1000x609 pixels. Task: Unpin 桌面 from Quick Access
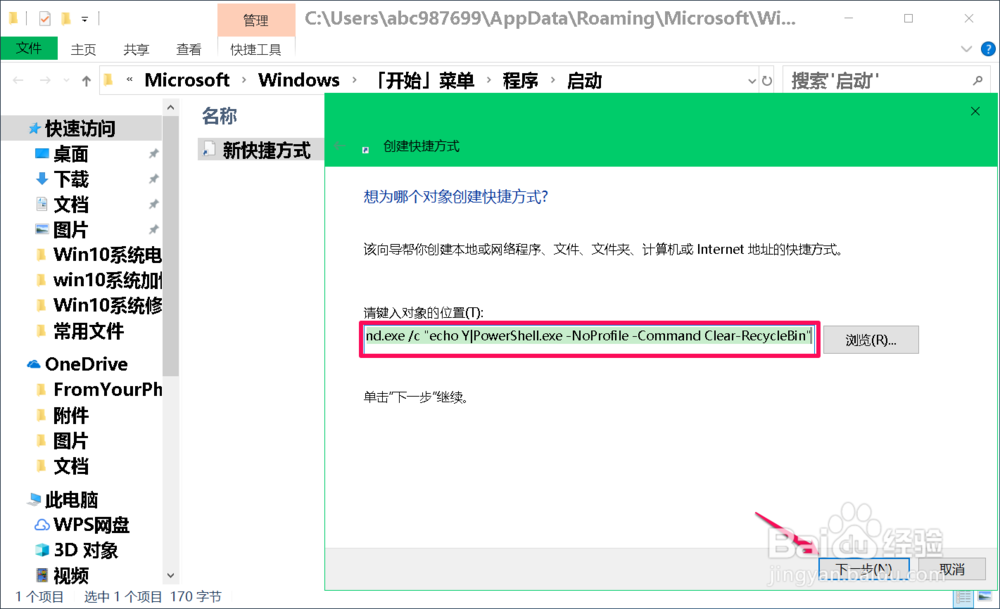[x=156, y=153]
